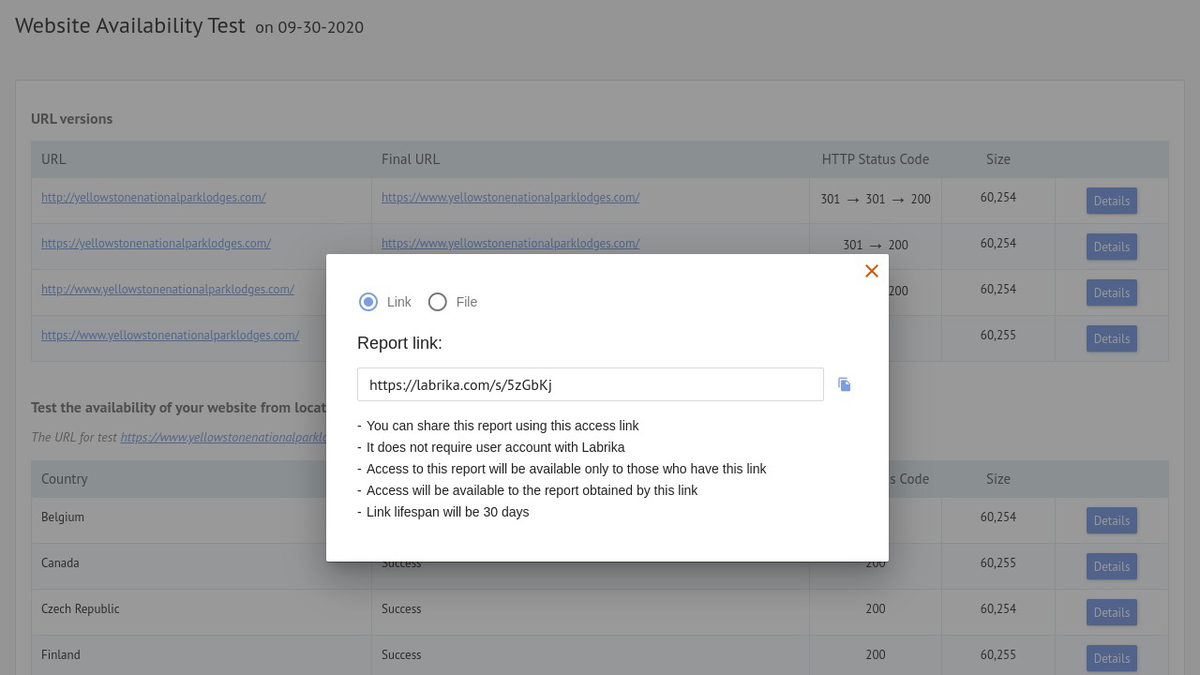This screenshot has height=675, width=1200.
Task: View Details for the Czech Republic row
Action: click(1111, 612)
